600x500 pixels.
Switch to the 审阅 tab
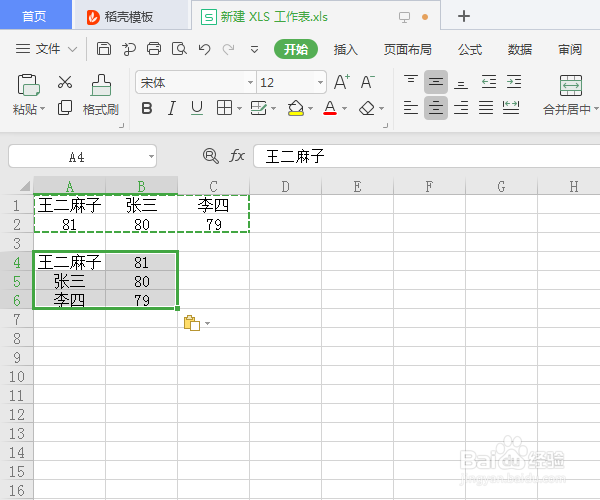(x=570, y=49)
